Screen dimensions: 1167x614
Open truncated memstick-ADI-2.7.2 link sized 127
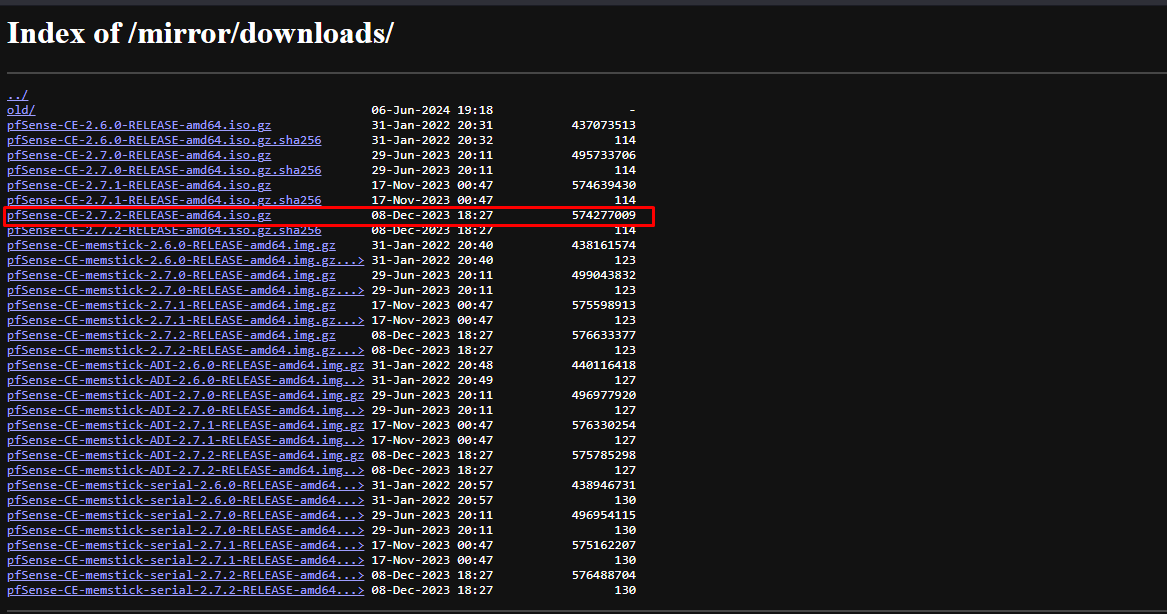click(x=185, y=470)
